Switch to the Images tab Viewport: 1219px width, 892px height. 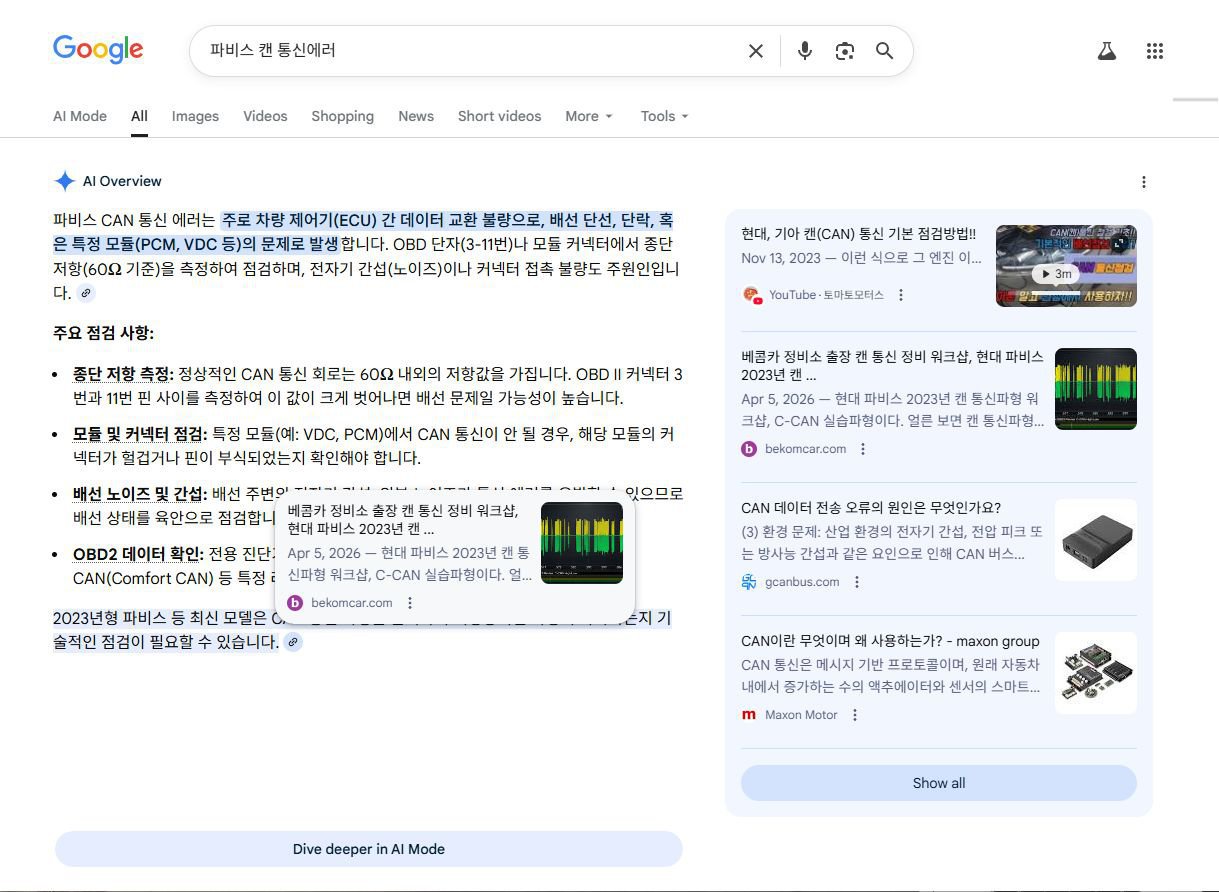(x=194, y=116)
